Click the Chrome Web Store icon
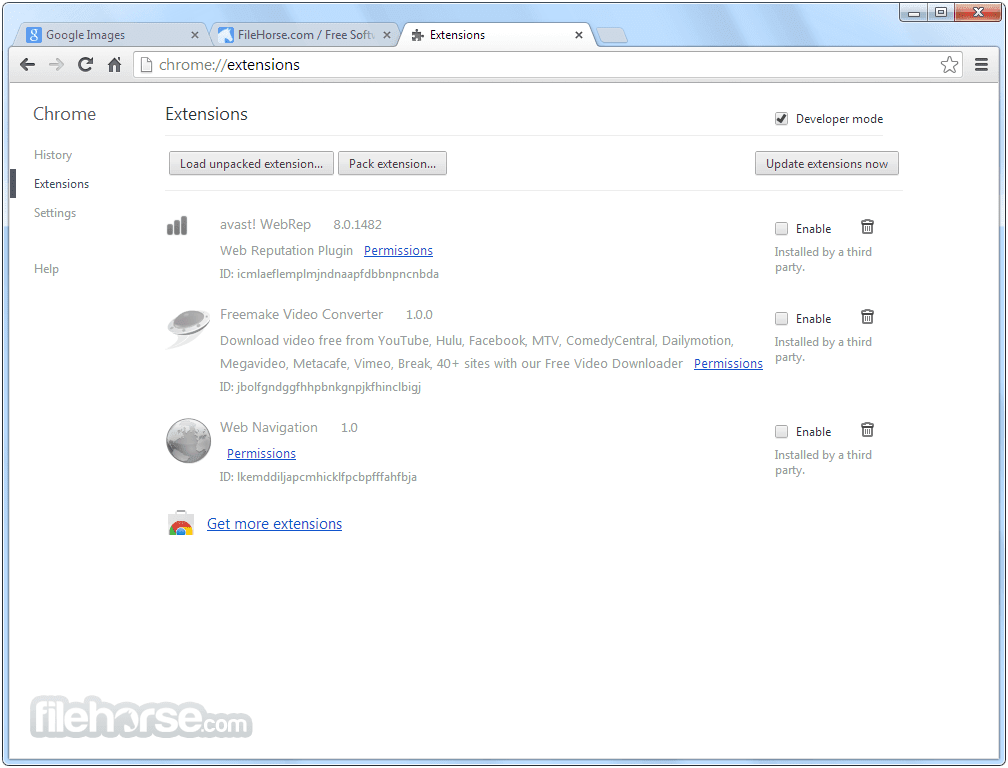 pyautogui.click(x=181, y=523)
